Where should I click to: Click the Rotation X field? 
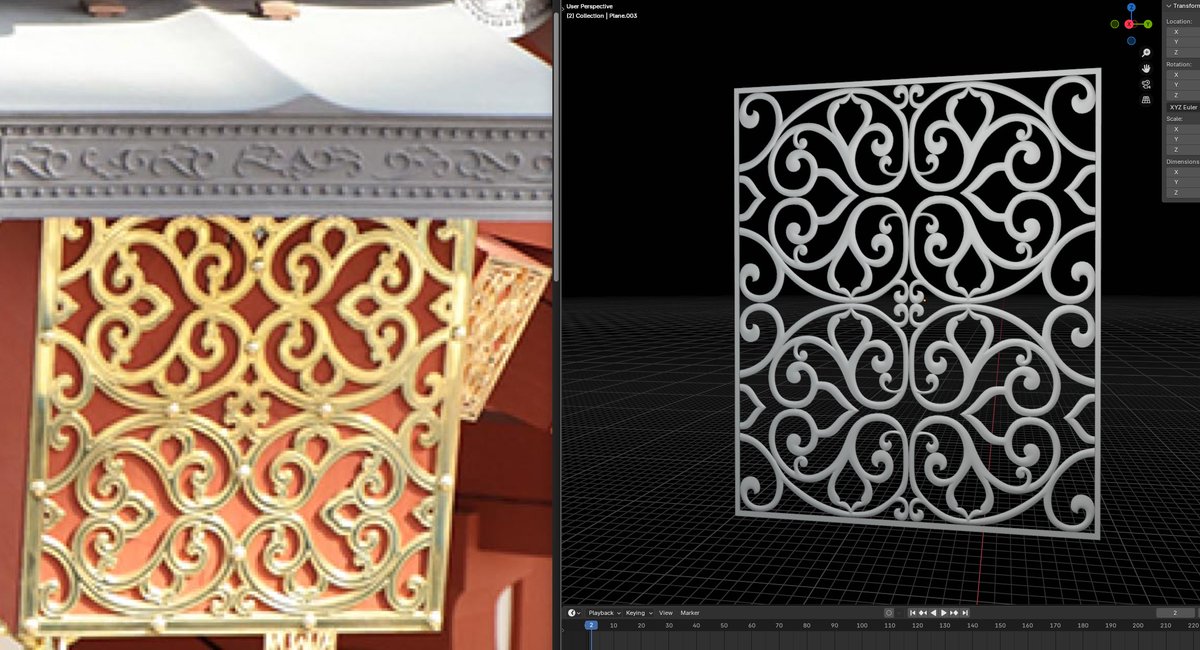click(x=1183, y=75)
